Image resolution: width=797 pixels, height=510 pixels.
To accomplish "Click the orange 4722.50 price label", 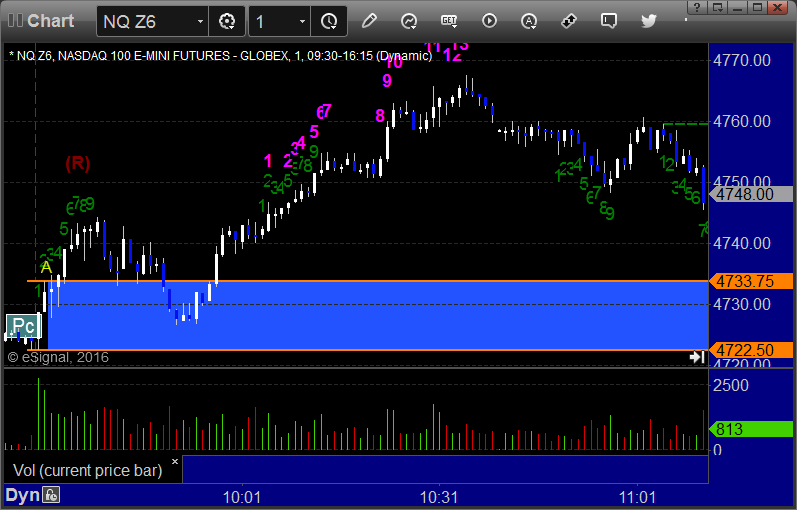I will pyautogui.click(x=751, y=350).
